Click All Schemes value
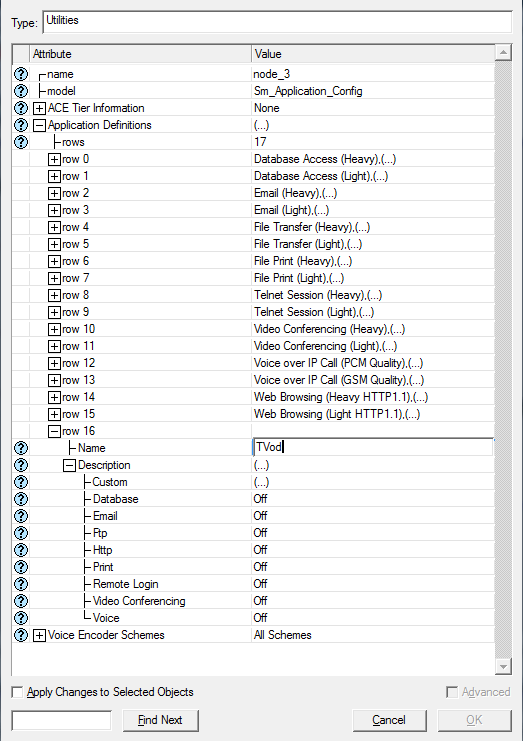 pyautogui.click(x=283, y=635)
